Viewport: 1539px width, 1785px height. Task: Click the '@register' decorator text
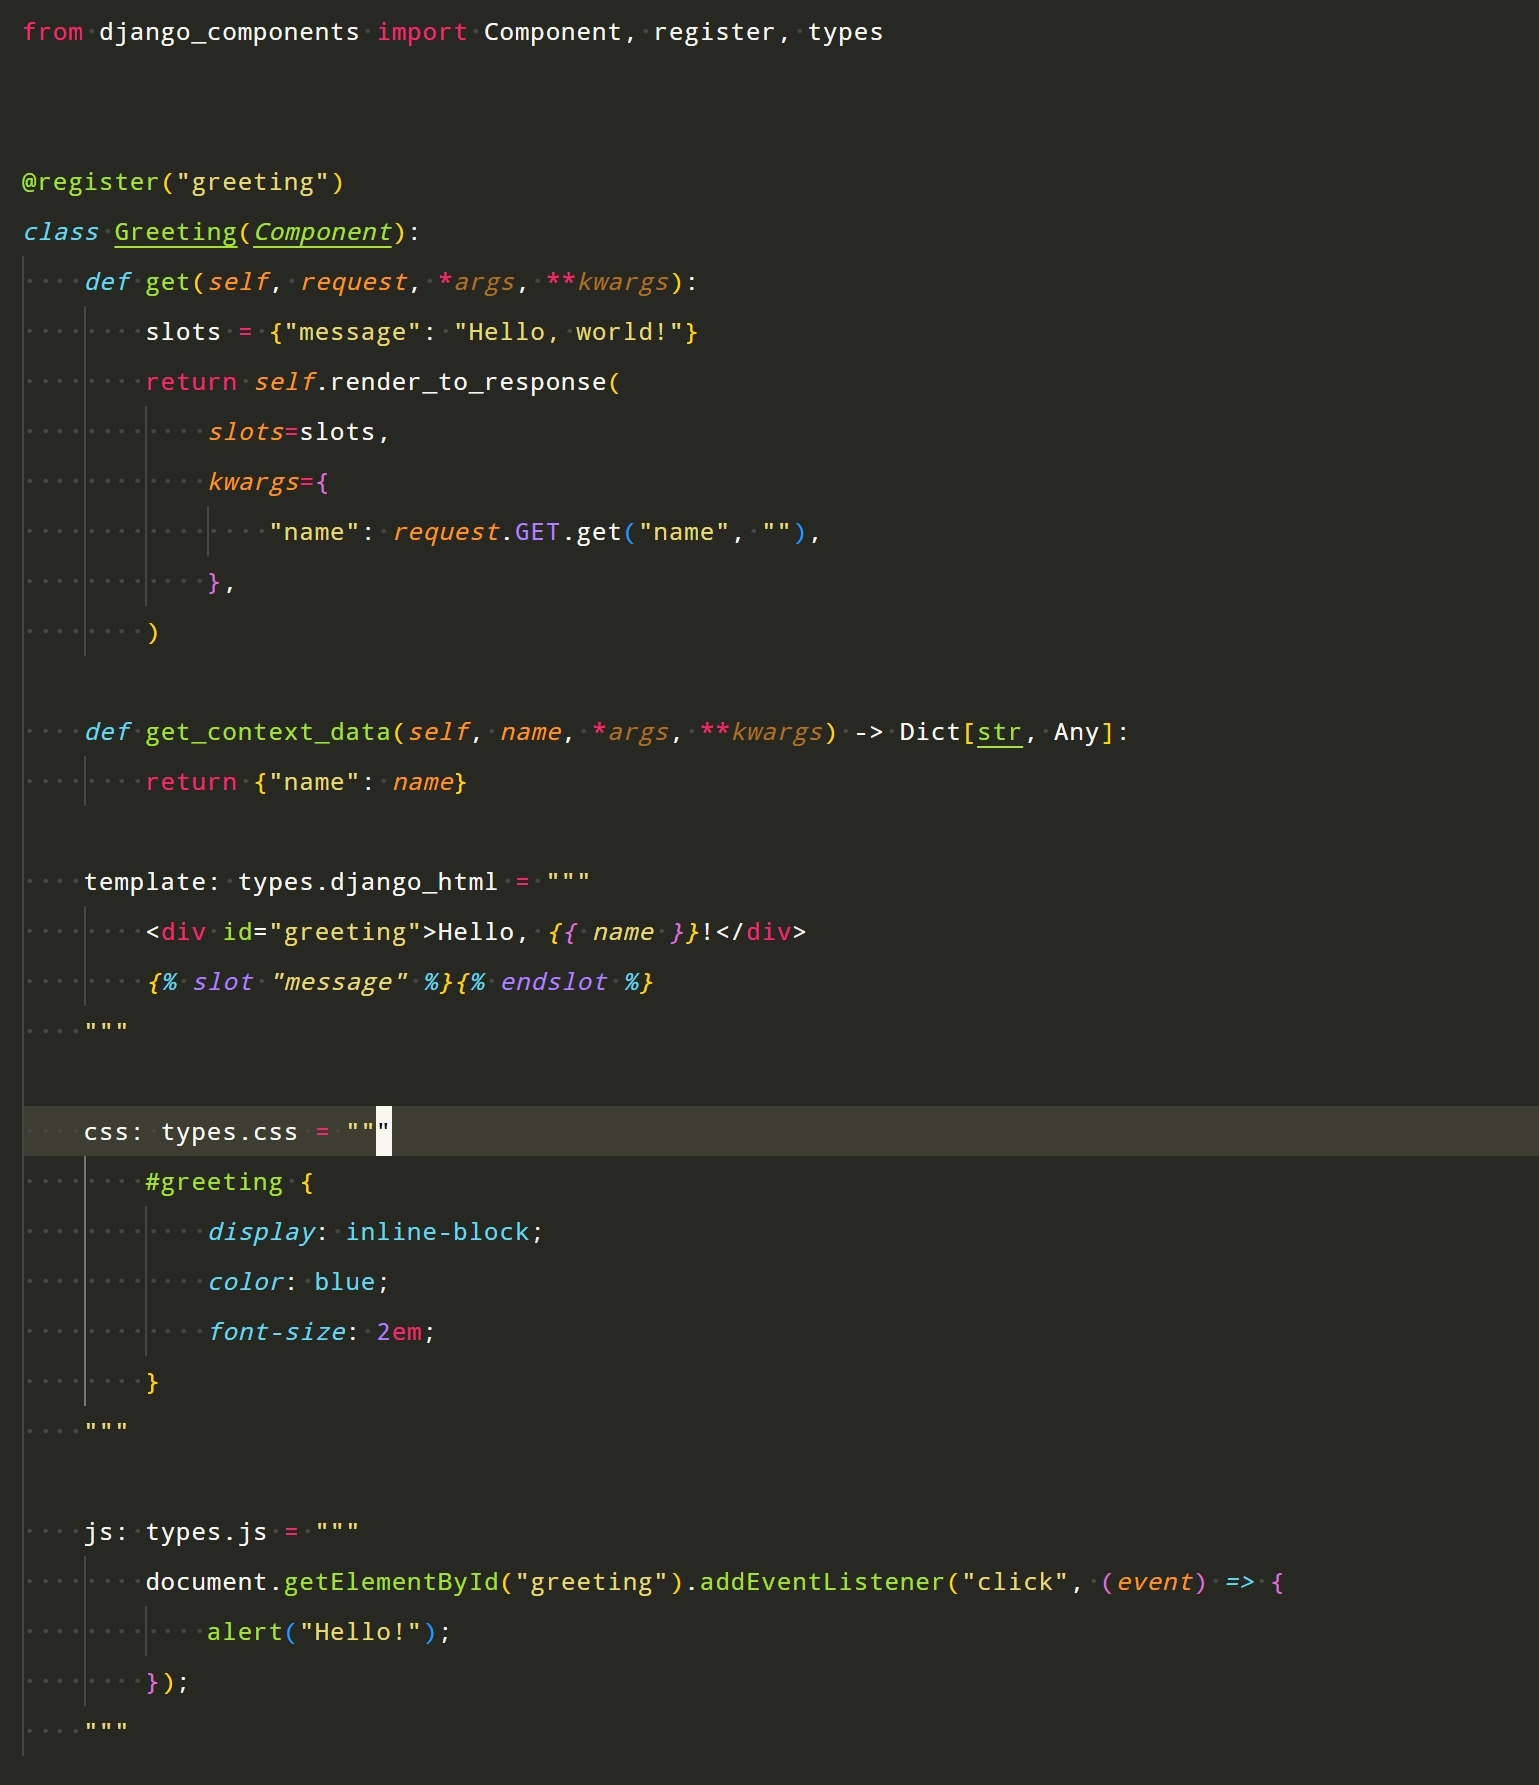(90, 182)
